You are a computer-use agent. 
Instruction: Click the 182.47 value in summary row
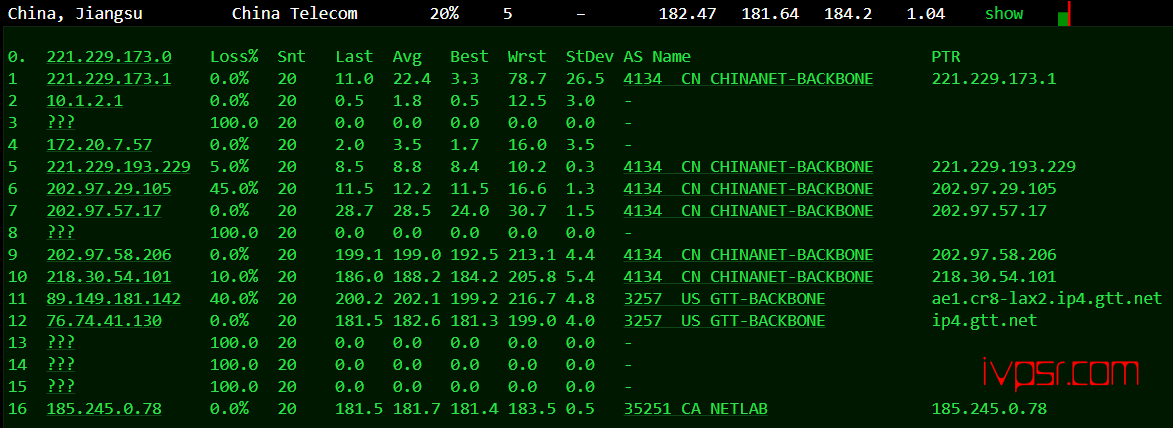coord(687,13)
